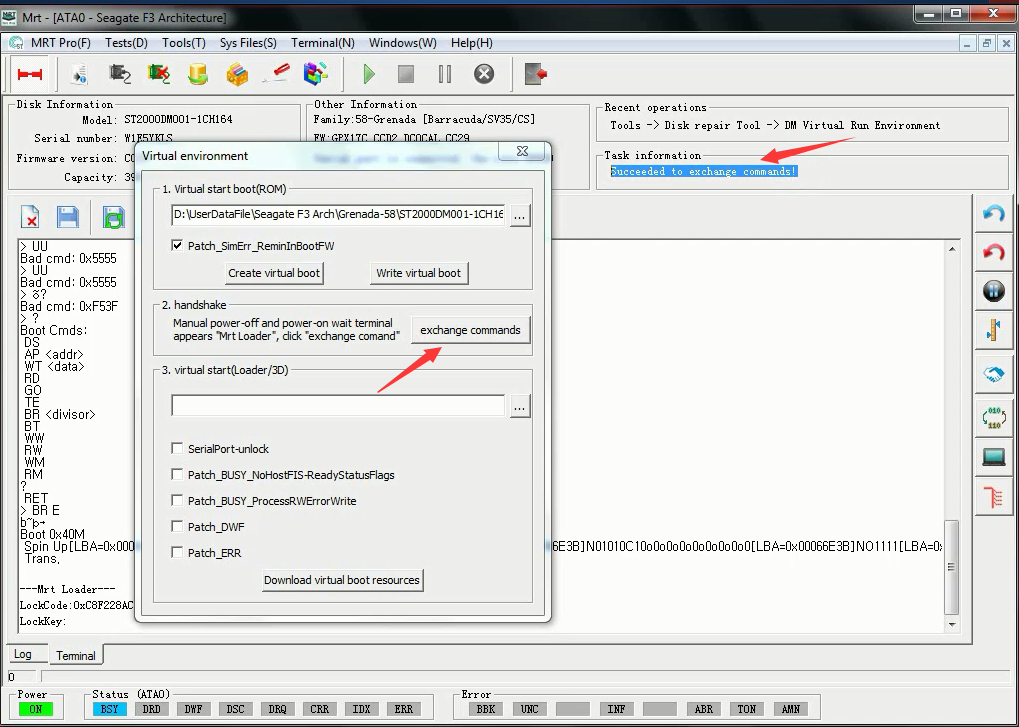Click the round black pause button in sidebar

point(993,290)
